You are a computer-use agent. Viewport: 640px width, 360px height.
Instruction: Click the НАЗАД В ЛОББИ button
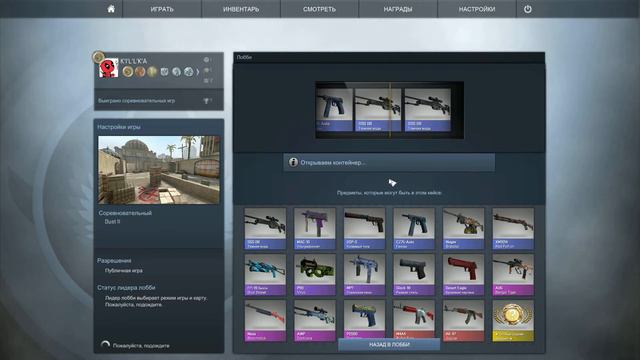[x=389, y=344]
